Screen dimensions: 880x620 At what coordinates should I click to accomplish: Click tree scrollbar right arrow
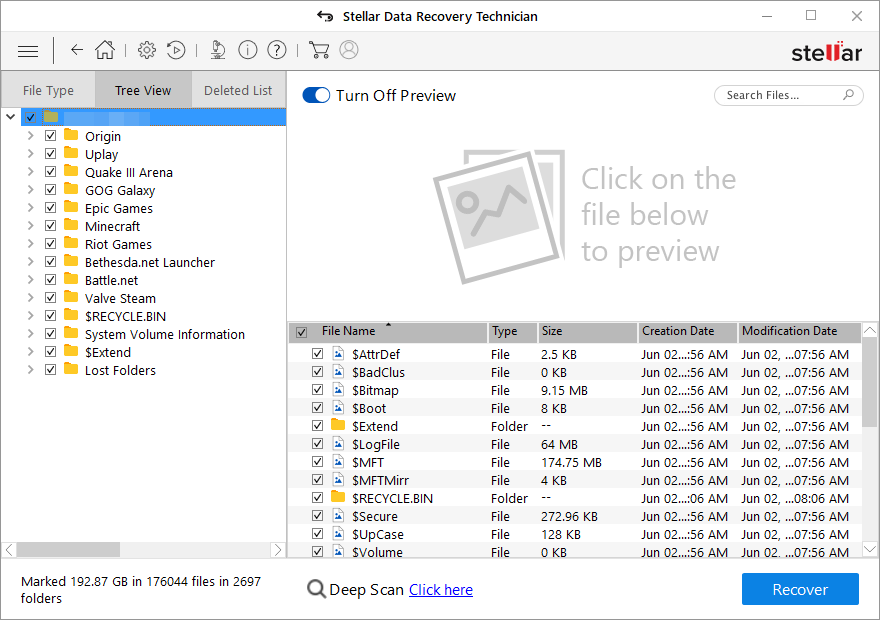pyautogui.click(x=278, y=550)
